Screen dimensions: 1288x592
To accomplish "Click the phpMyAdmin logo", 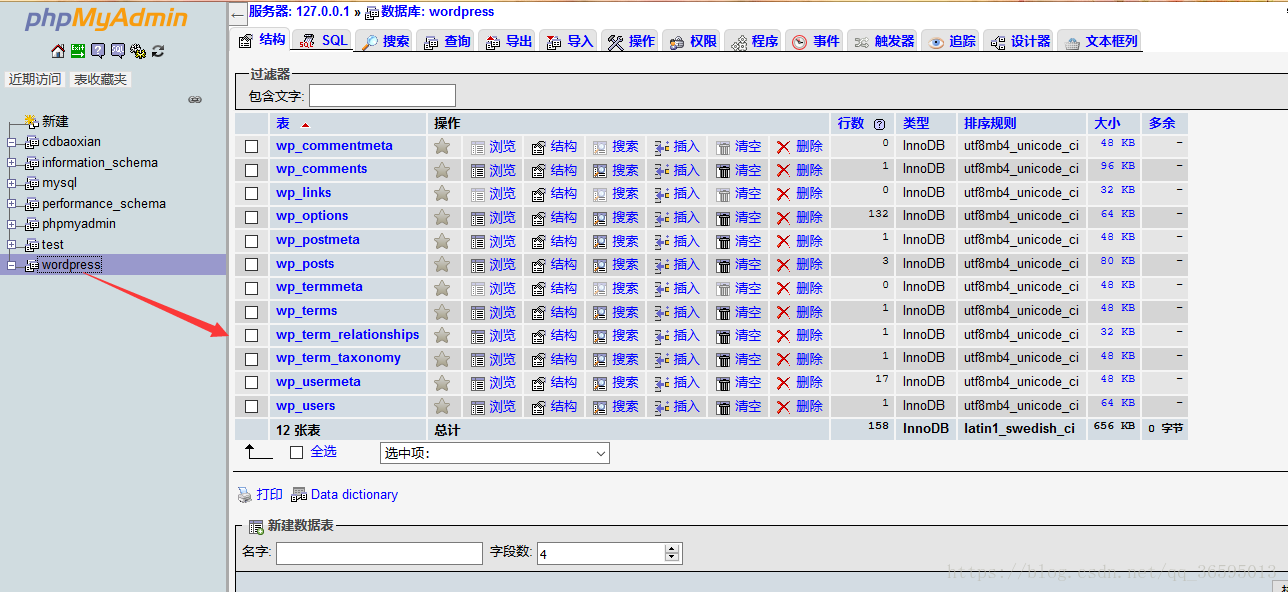I will pyautogui.click(x=106, y=18).
